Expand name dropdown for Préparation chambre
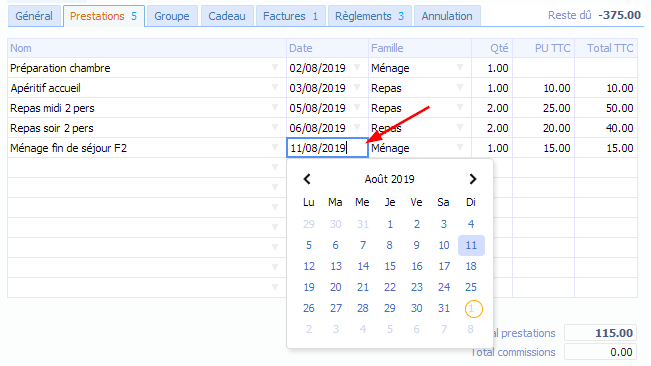This screenshot has height=366, width=651. (275, 68)
